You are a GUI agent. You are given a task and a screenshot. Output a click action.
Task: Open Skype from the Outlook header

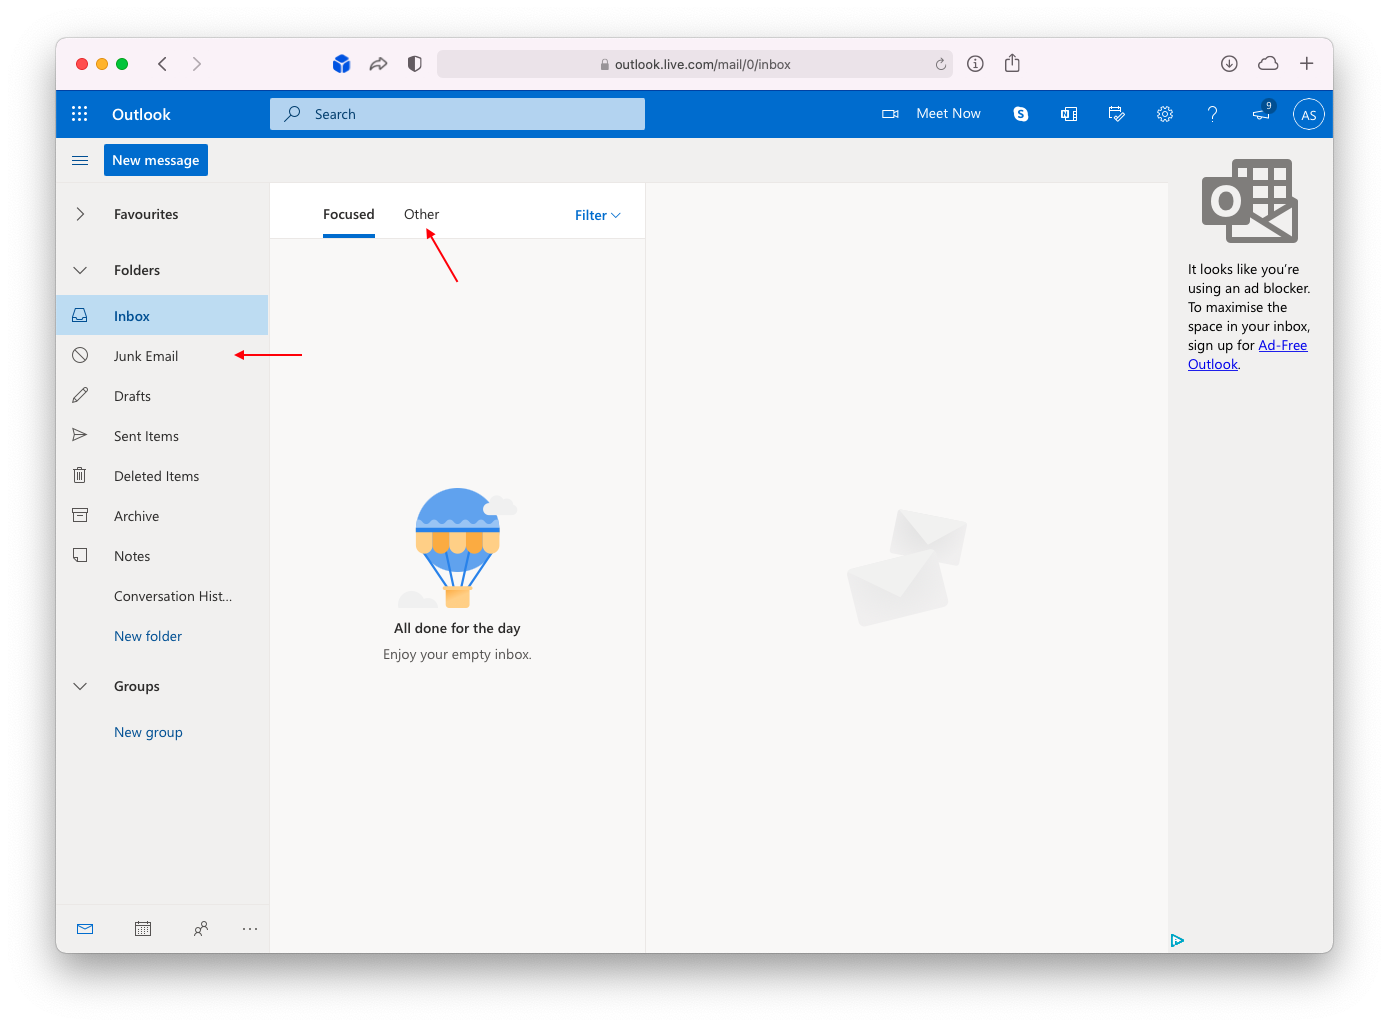1020,114
